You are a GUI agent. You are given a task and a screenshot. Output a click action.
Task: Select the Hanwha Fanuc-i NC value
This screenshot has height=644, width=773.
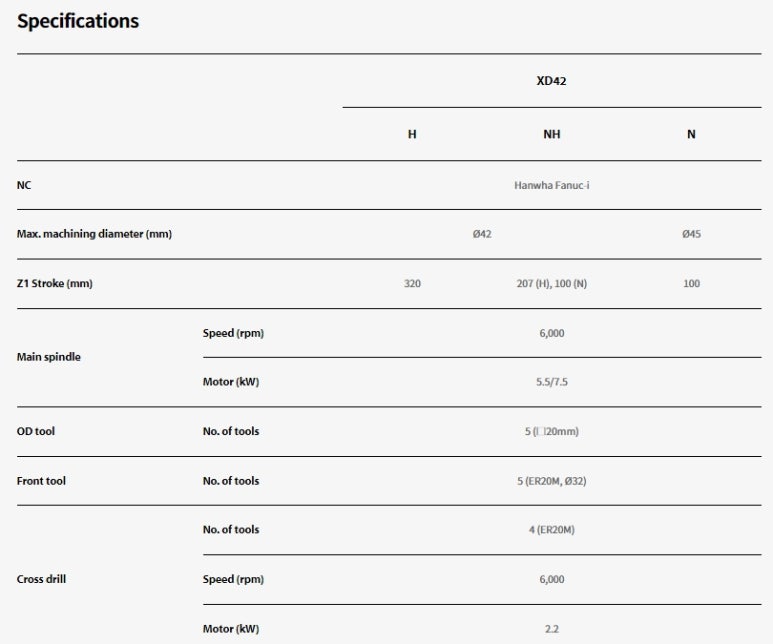click(551, 185)
